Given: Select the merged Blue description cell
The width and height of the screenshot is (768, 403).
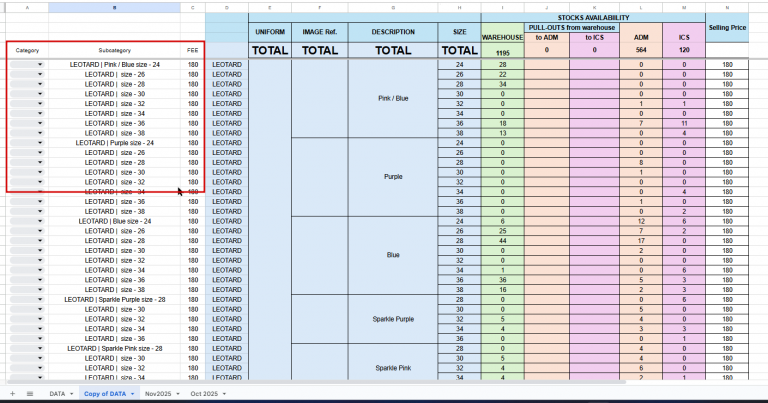Looking at the screenshot, I should (393, 255).
